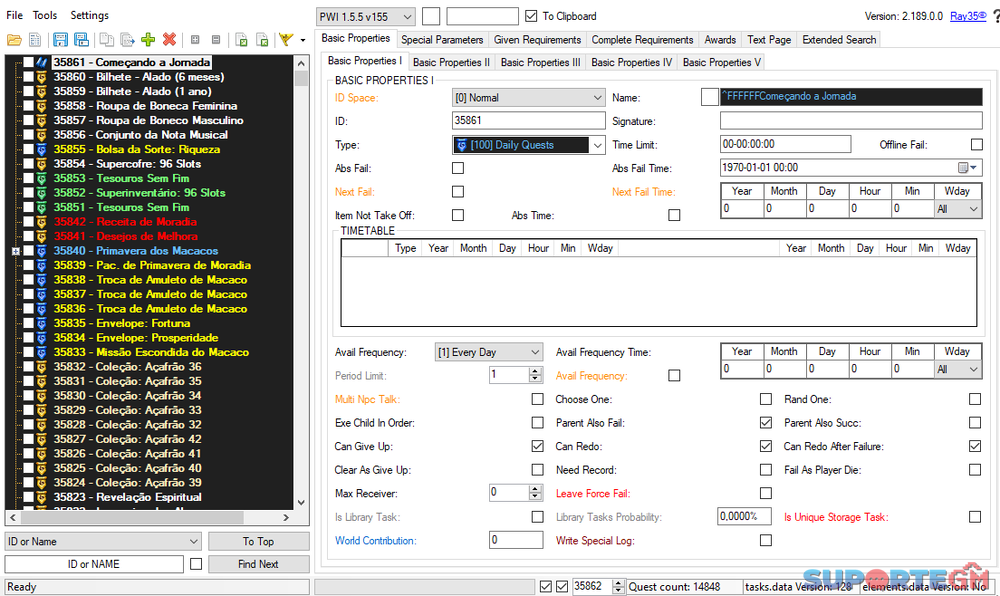
Task: Click the yellow filter funnel icon
Action: pos(286,40)
